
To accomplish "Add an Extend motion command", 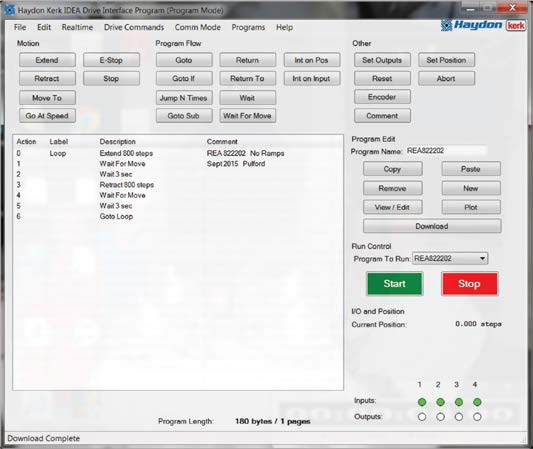I will pyautogui.click(x=47, y=60).
